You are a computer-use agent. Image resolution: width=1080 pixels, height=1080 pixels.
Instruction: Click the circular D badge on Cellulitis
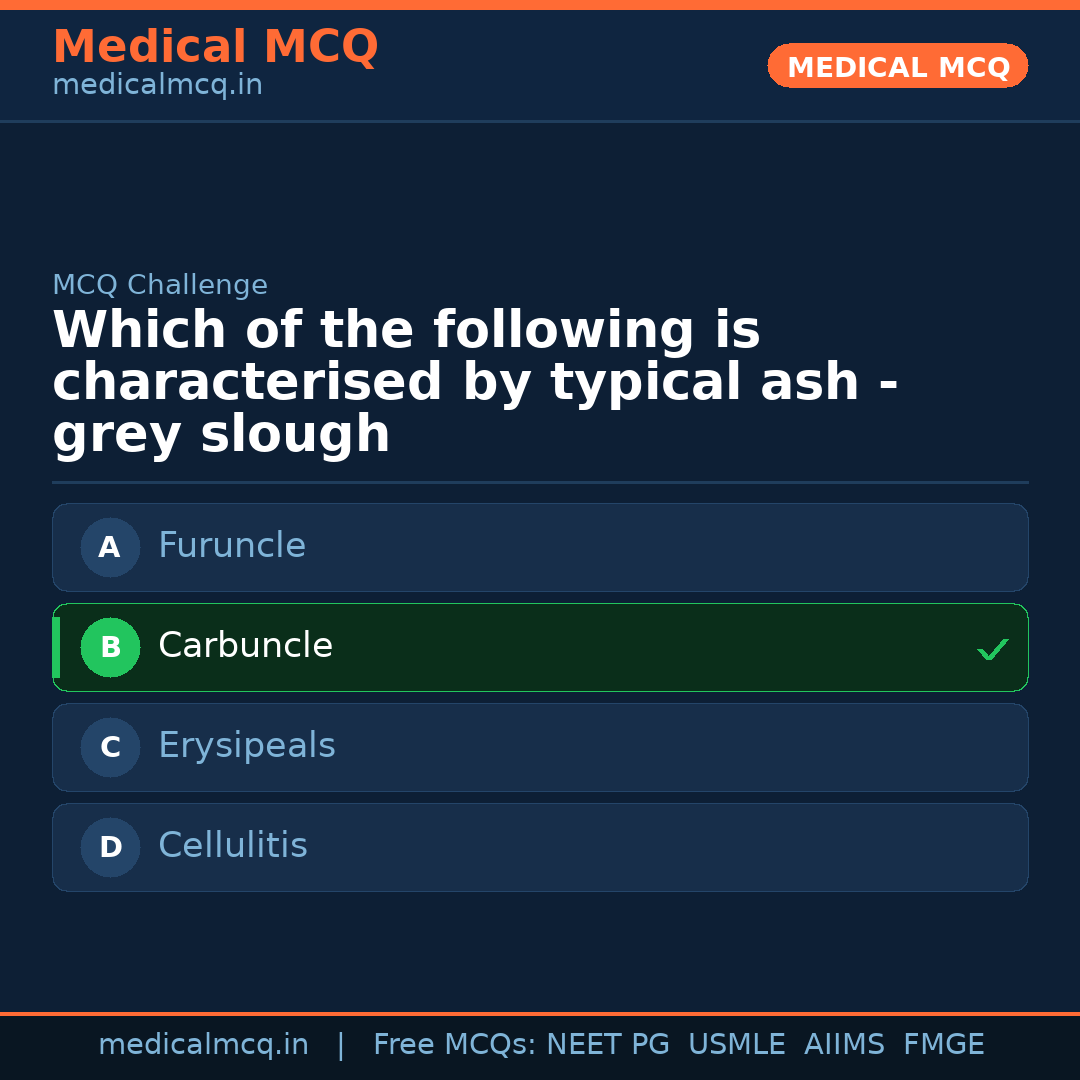[110, 847]
